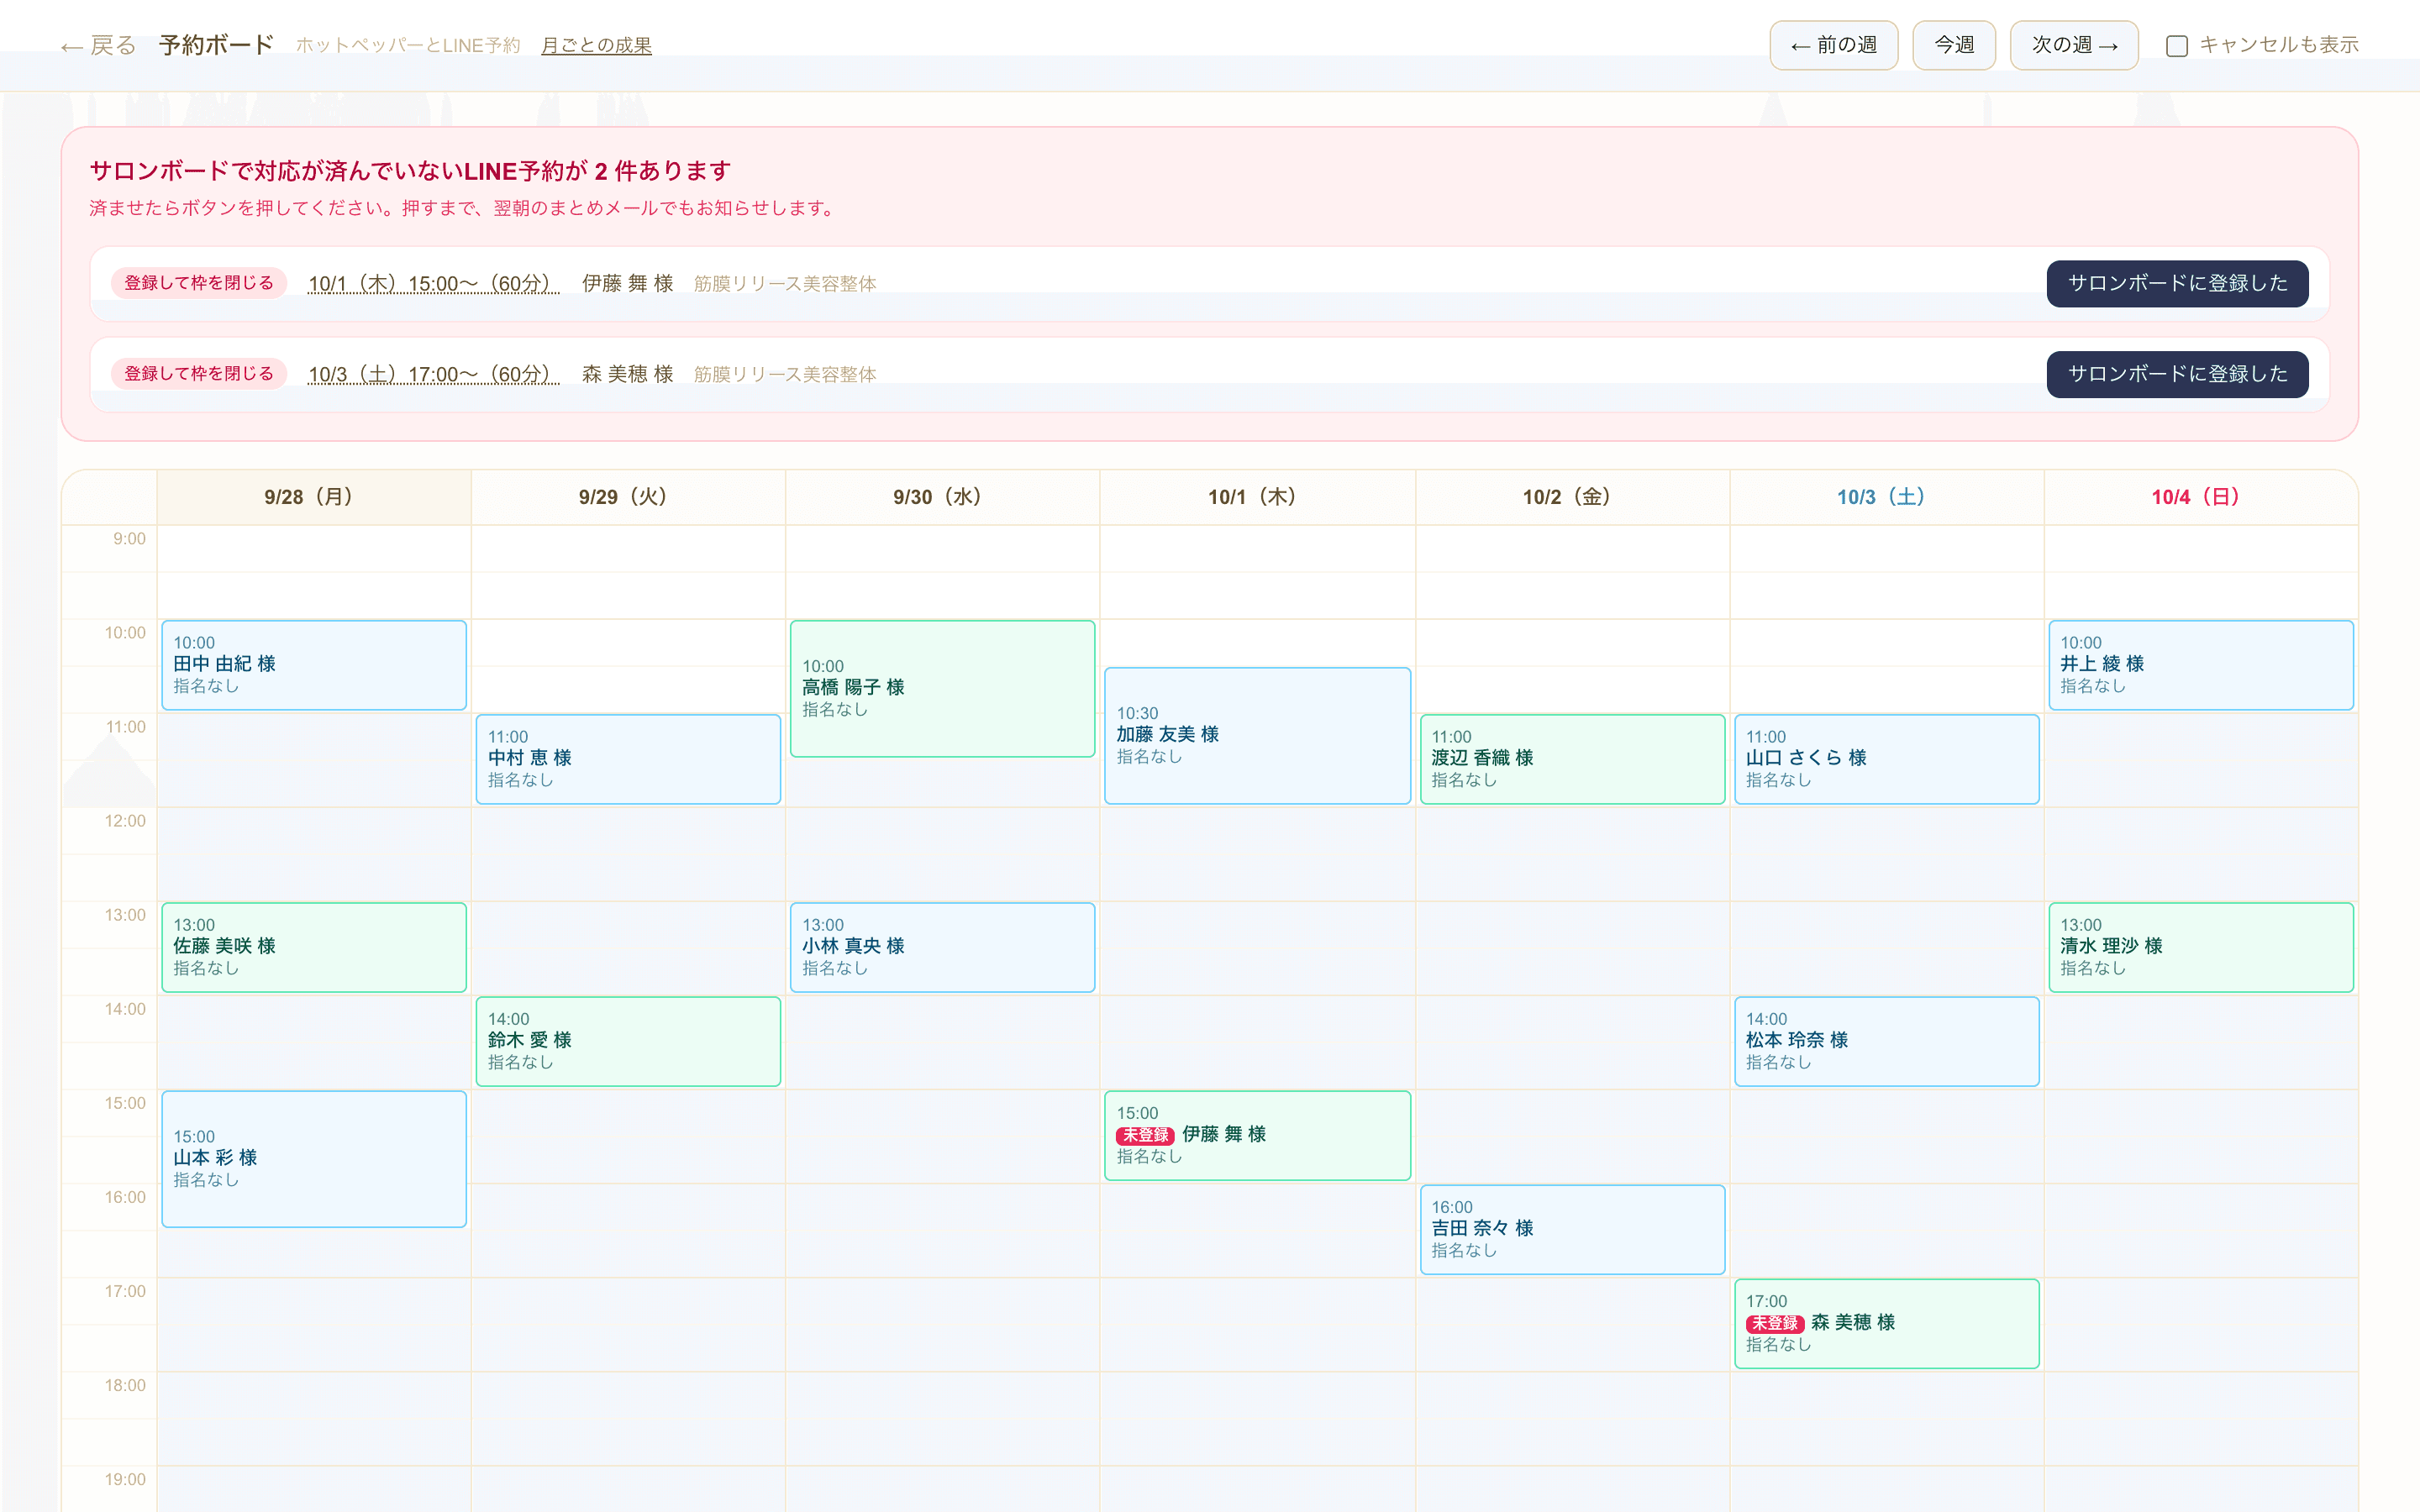This screenshot has width=2420, height=1512.
Task: Open 田中 由紀 10:00 appointment
Action: [314, 665]
